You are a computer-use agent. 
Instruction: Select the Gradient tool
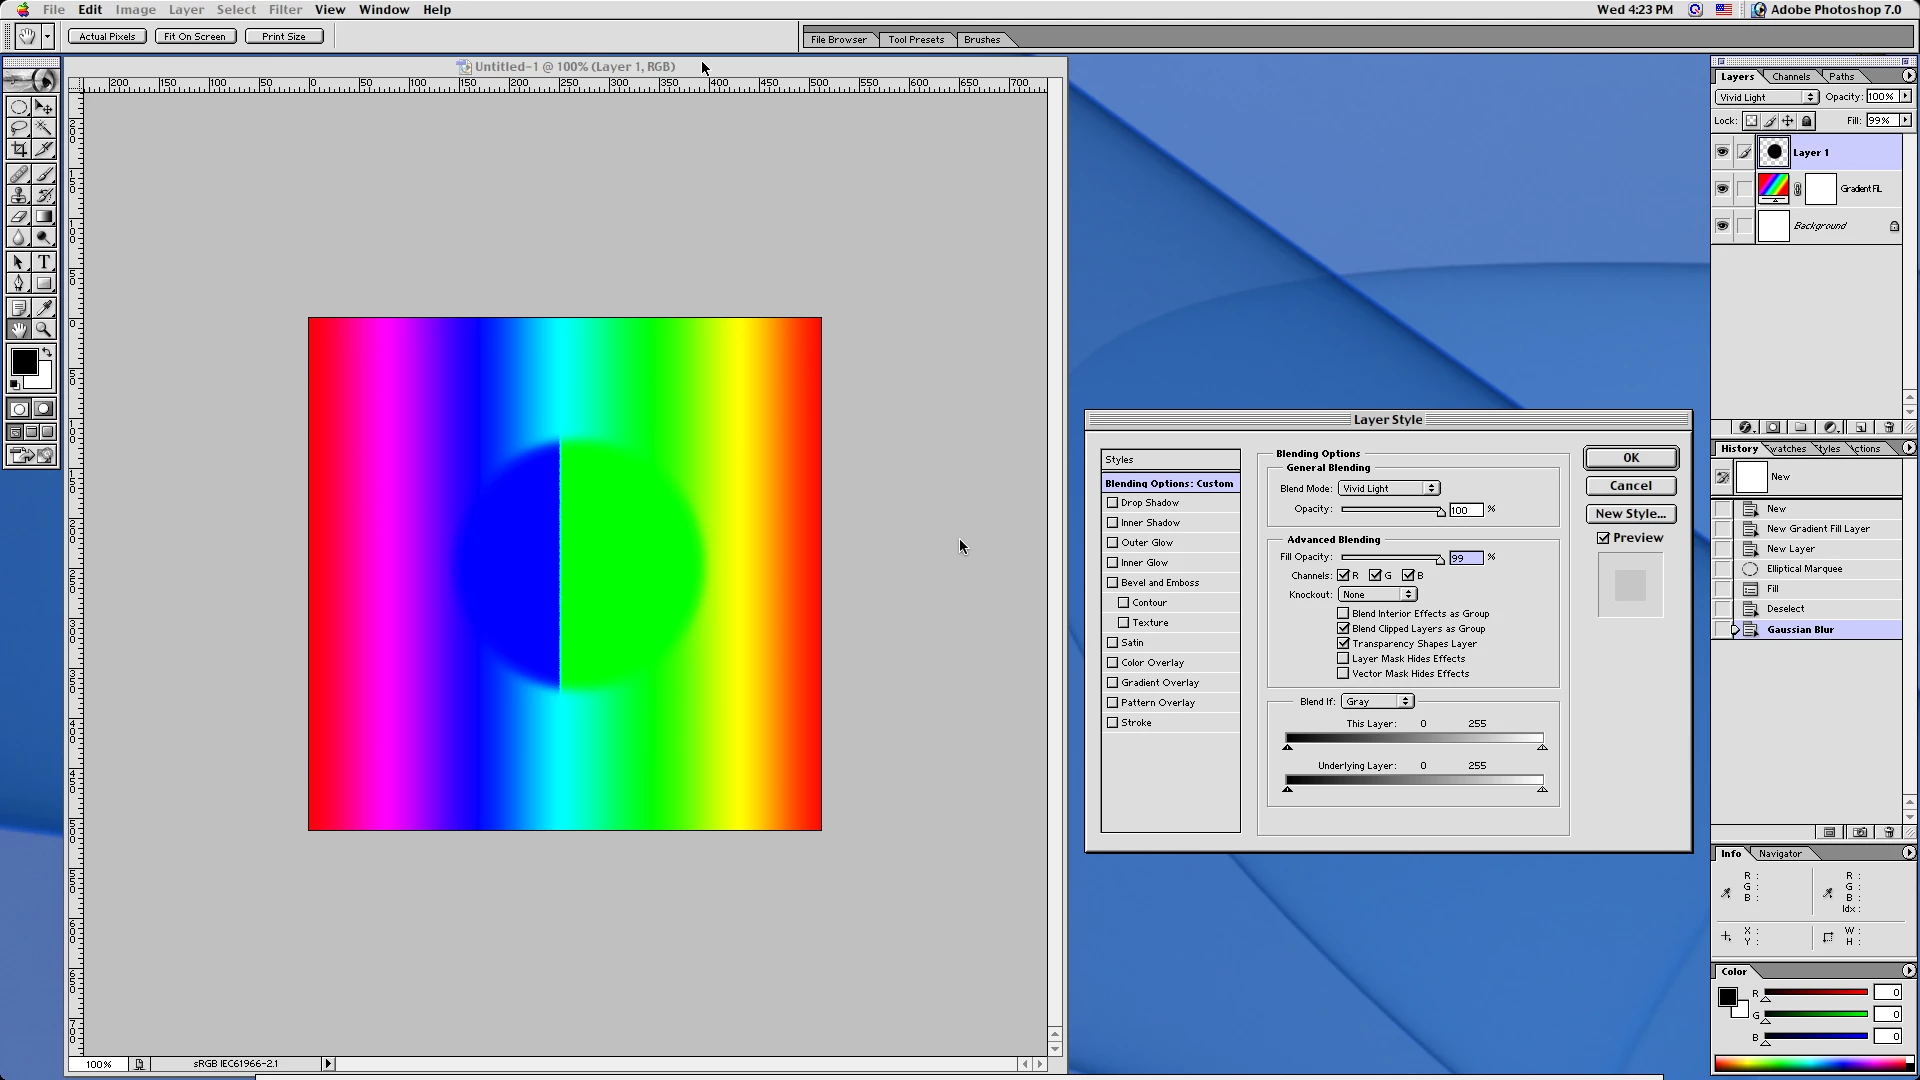[x=44, y=217]
